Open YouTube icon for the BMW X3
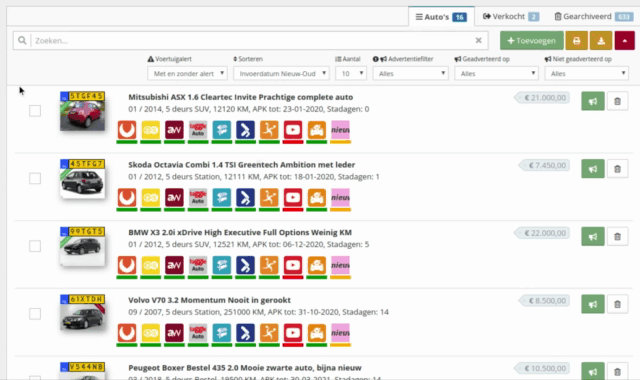The image size is (640, 380). pos(293,265)
